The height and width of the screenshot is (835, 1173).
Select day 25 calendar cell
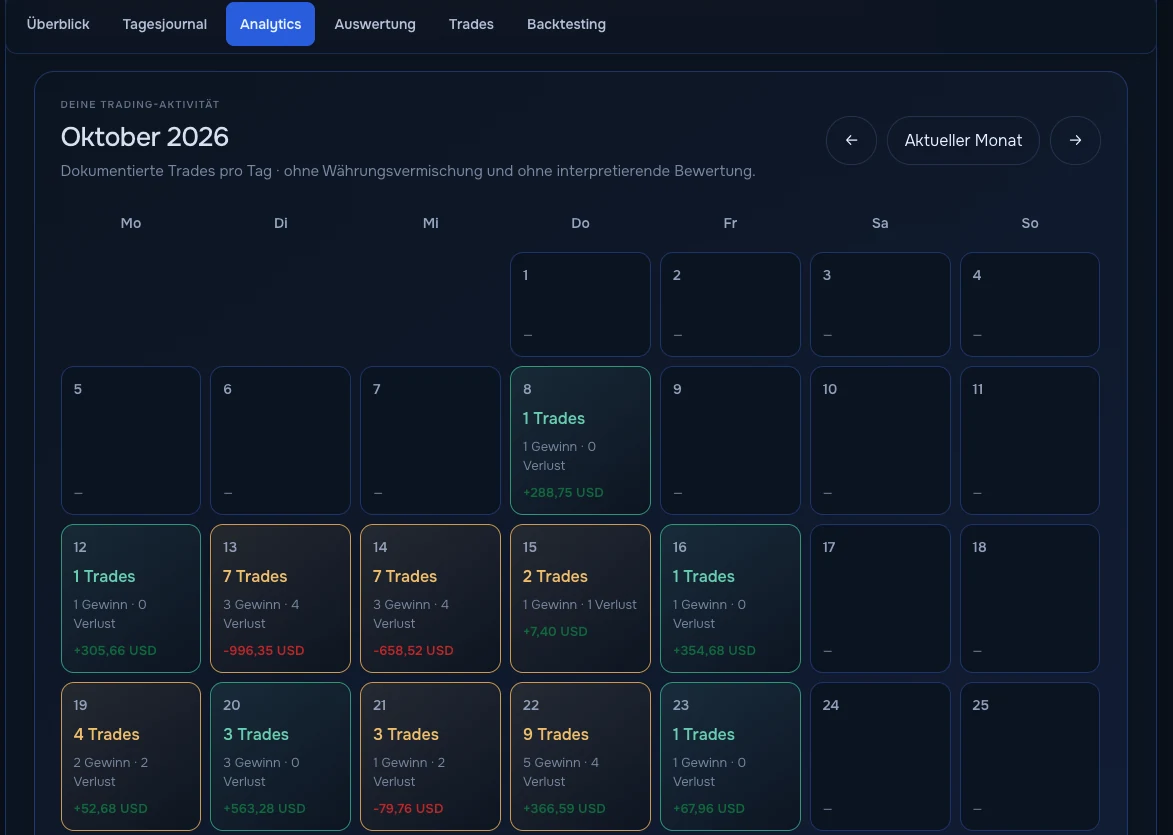click(1030, 756)
